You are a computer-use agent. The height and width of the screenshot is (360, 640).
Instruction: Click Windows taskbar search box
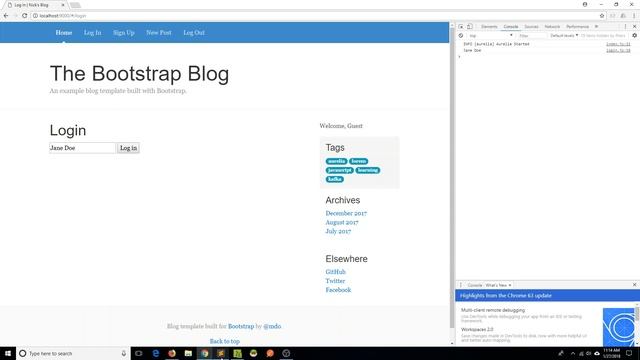[x=73, y=353]
